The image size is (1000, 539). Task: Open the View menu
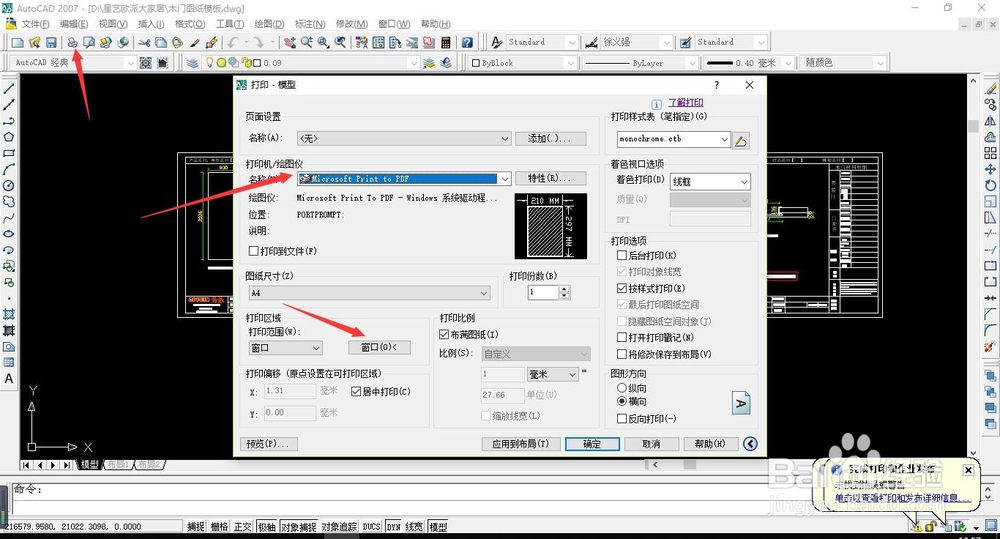(x=113, y=24)
